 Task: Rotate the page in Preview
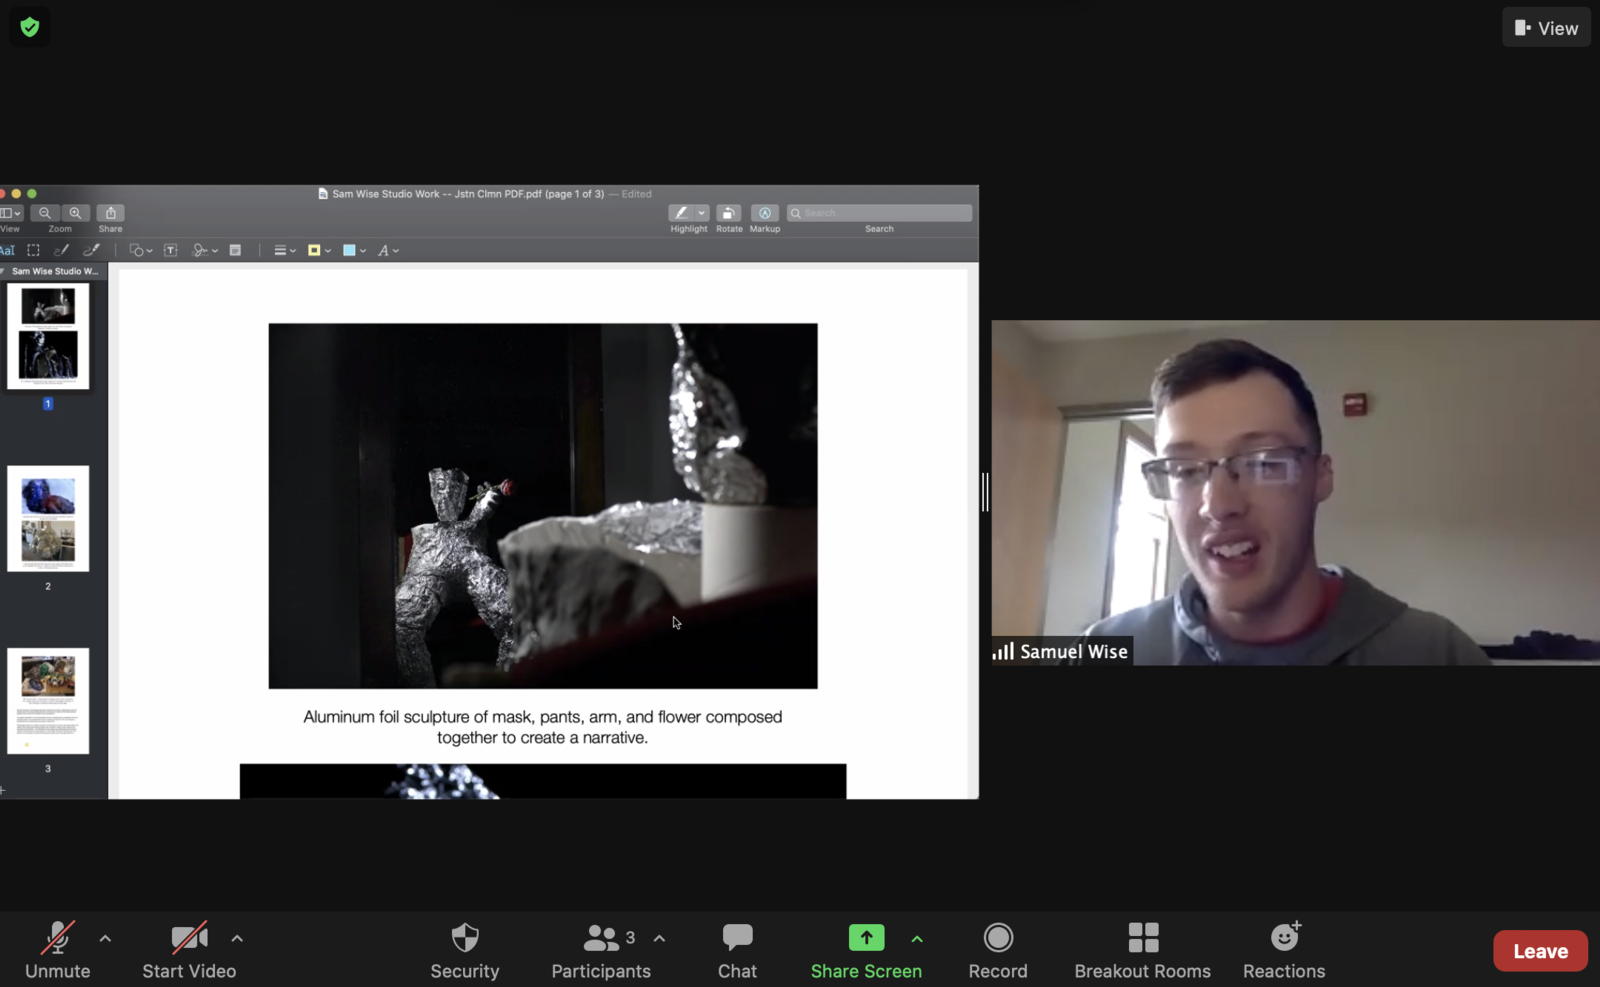click(729, 213)
